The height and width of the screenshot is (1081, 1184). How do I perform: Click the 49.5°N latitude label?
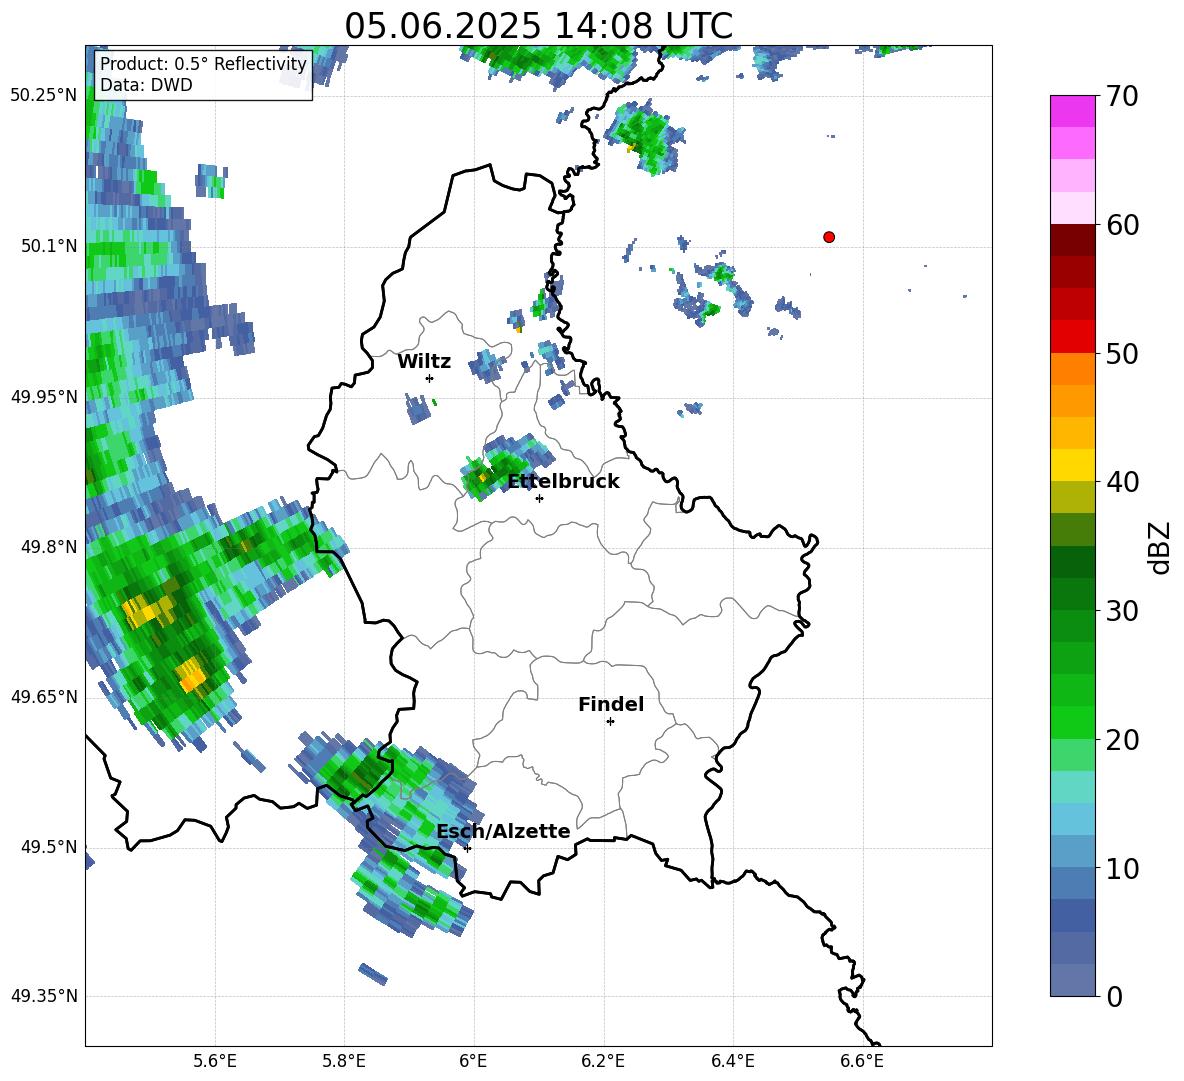click(49, 847)
